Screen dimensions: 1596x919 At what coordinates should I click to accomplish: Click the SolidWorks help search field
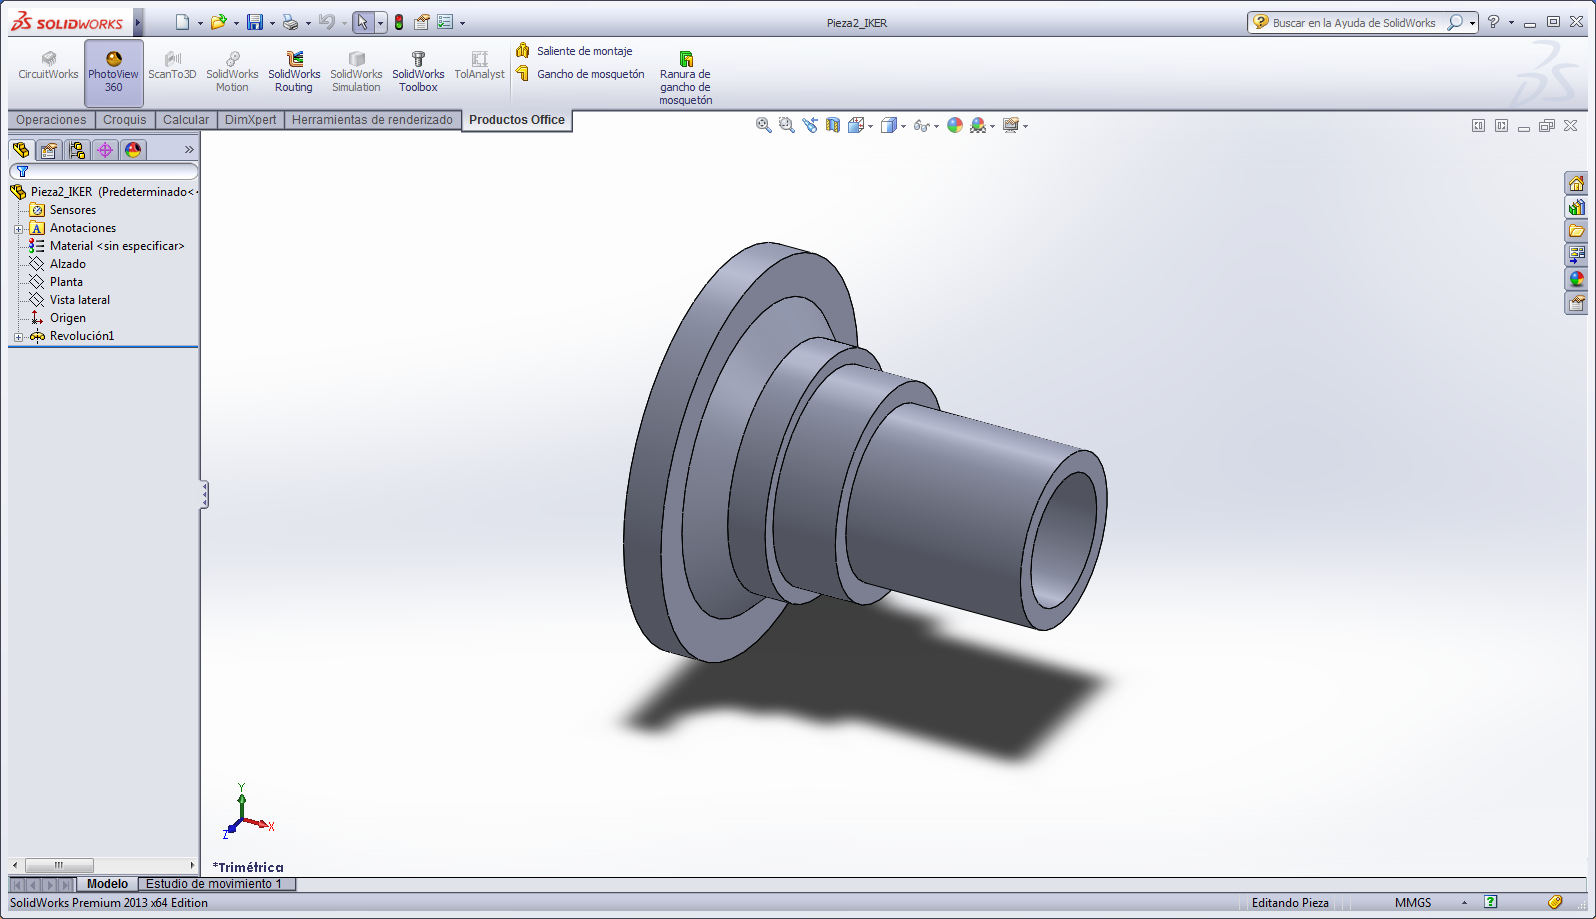coord(1353,22)
